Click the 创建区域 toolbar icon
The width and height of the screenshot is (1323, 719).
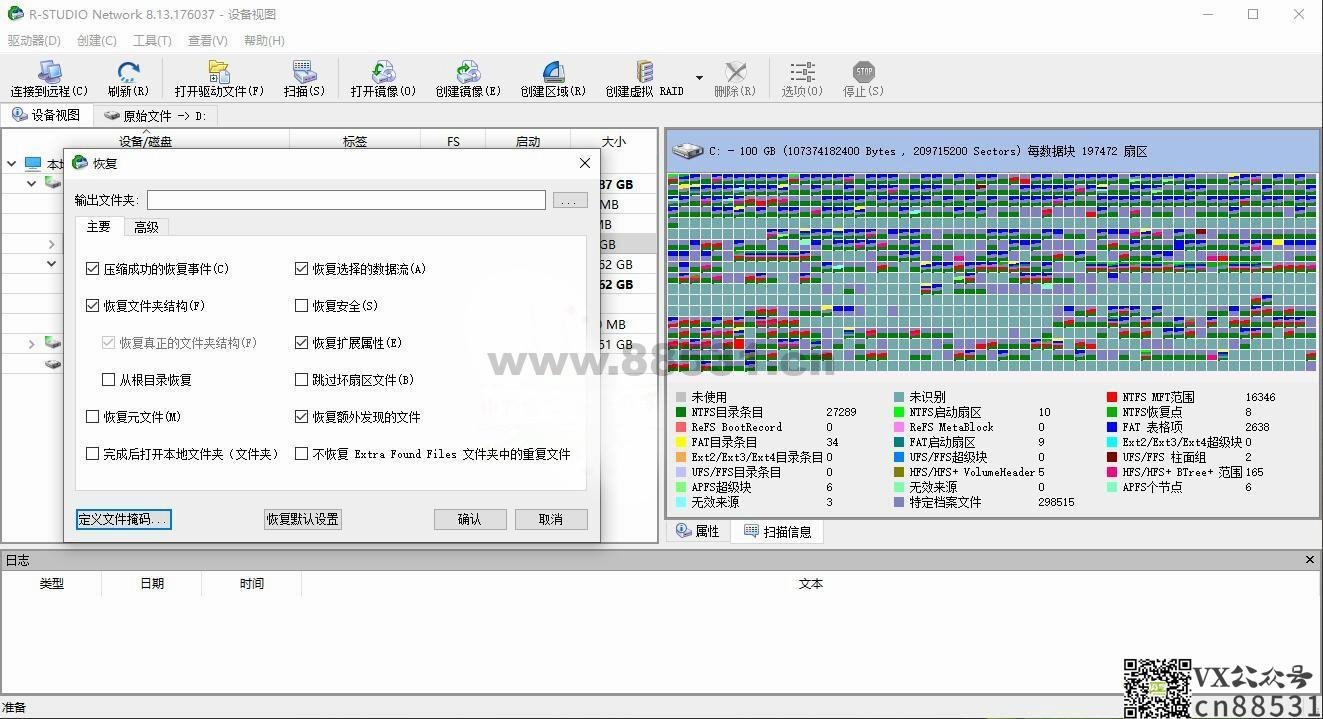[553, 72]
